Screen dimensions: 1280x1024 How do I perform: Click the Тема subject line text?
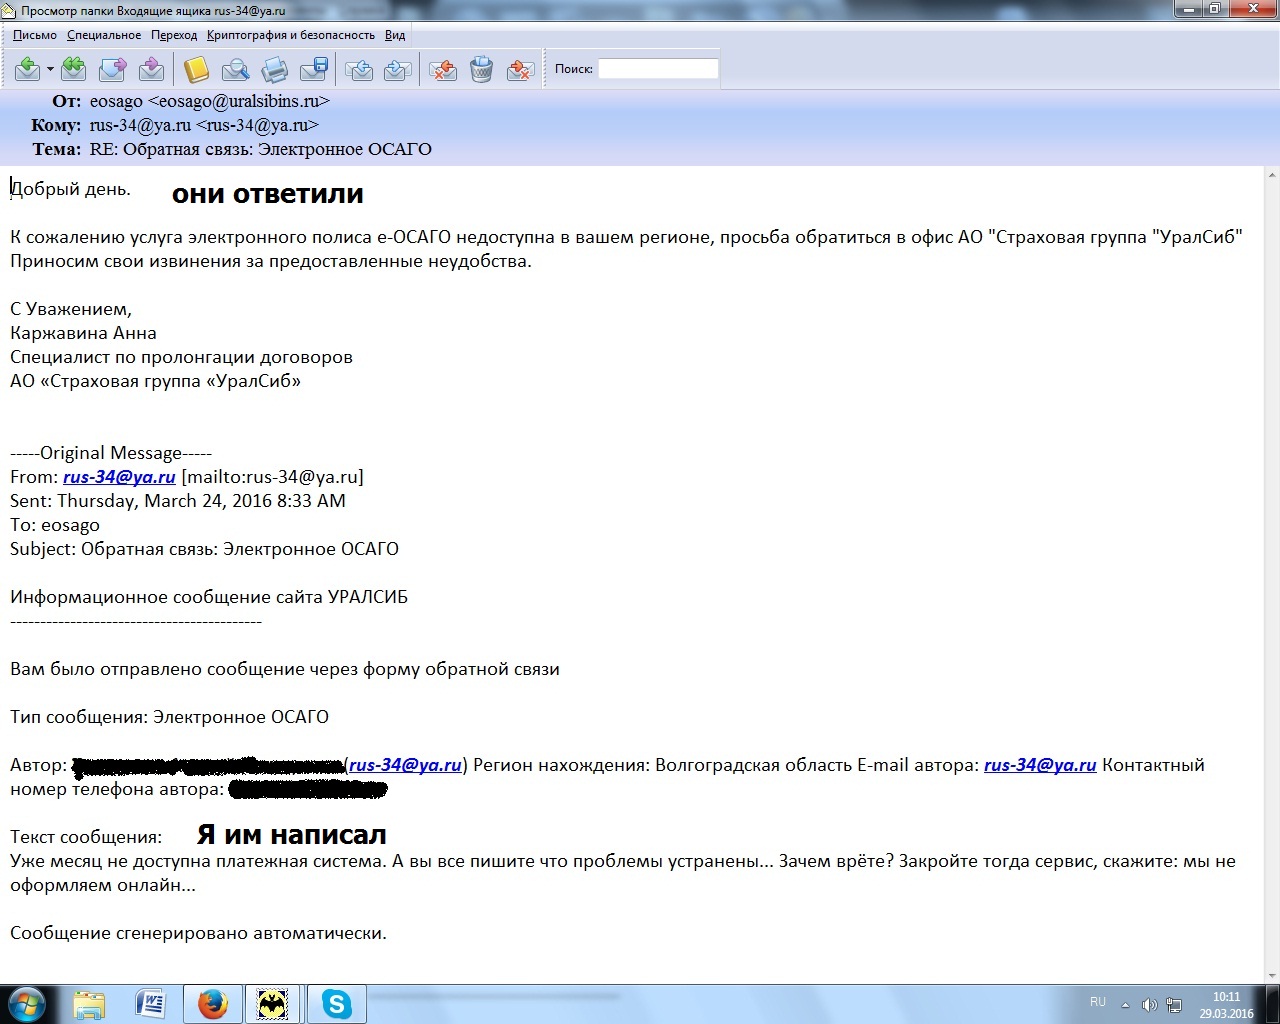pyautogui.click(x=261, y=149)
